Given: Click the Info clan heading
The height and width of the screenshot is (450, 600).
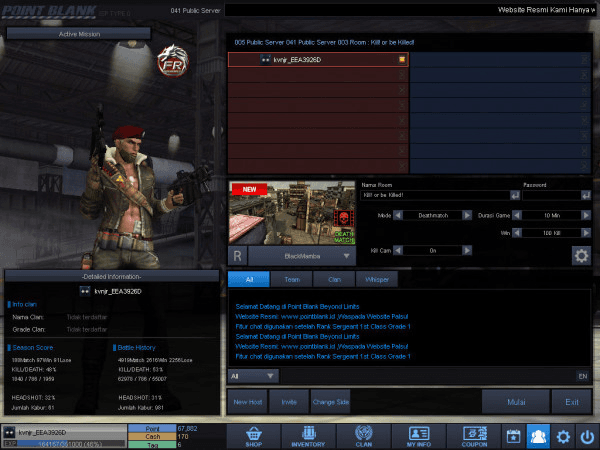Looking at the screenshot, I should coord(24,304).
